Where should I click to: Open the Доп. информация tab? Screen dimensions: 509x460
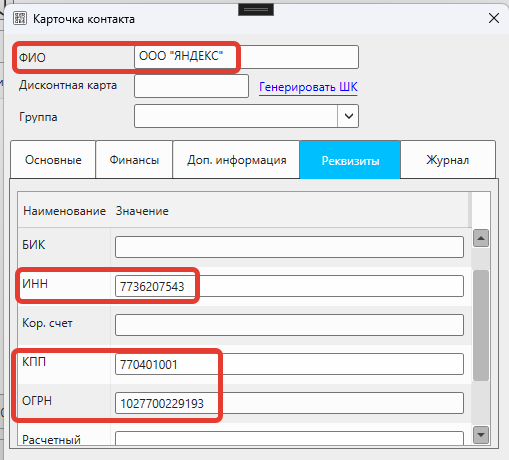(236, 160)
